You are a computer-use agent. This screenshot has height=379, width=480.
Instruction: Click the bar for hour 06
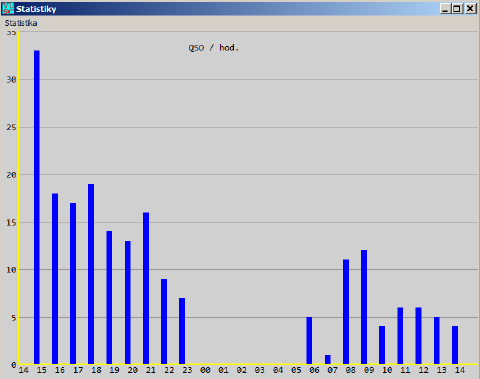pos(309,340)
